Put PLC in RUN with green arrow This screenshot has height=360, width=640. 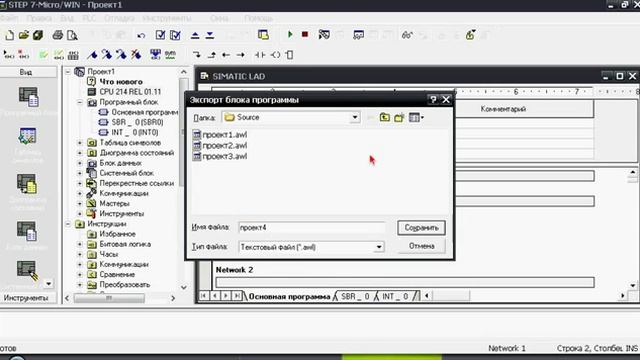(x=290, y=35)
